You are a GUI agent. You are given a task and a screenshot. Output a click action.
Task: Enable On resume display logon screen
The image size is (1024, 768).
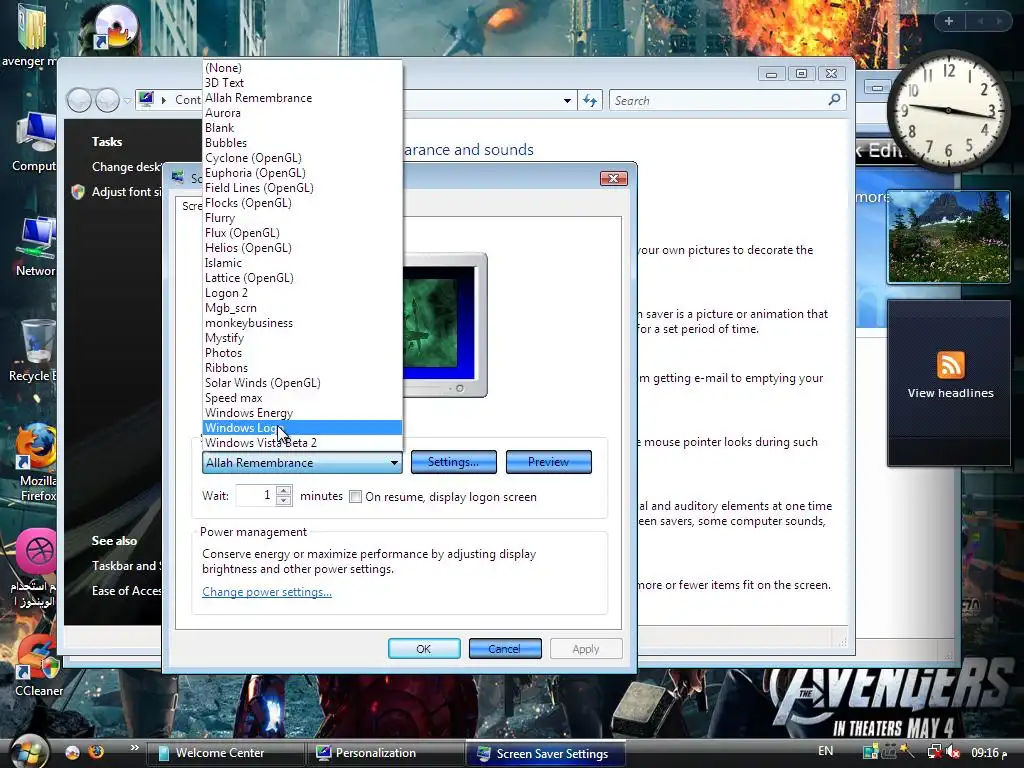click(x=355, y=497)
